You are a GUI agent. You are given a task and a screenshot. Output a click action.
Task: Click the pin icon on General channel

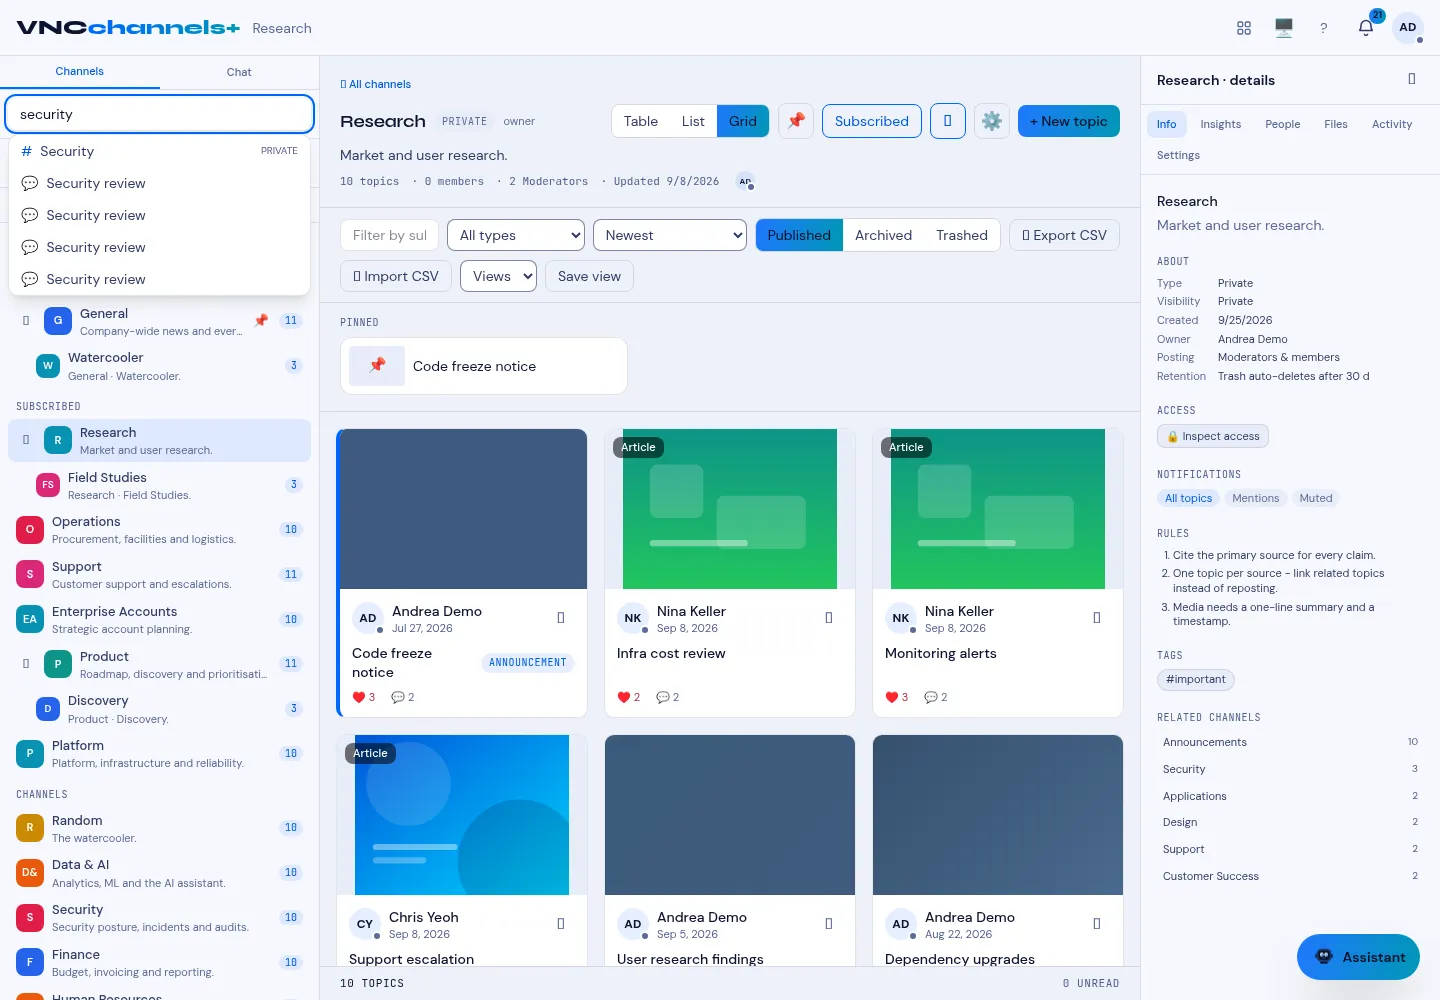[261, 320]
